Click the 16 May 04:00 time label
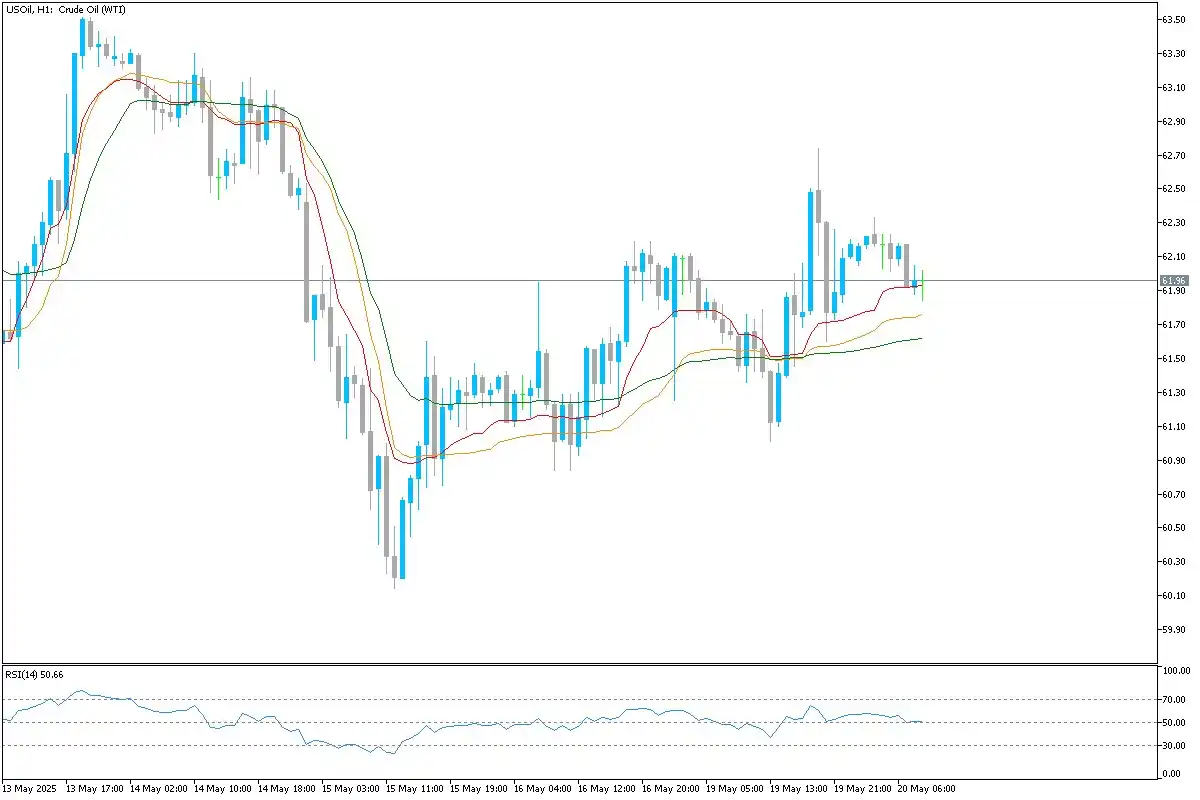This screenshot has width=1200, height=800. [542, 789]
